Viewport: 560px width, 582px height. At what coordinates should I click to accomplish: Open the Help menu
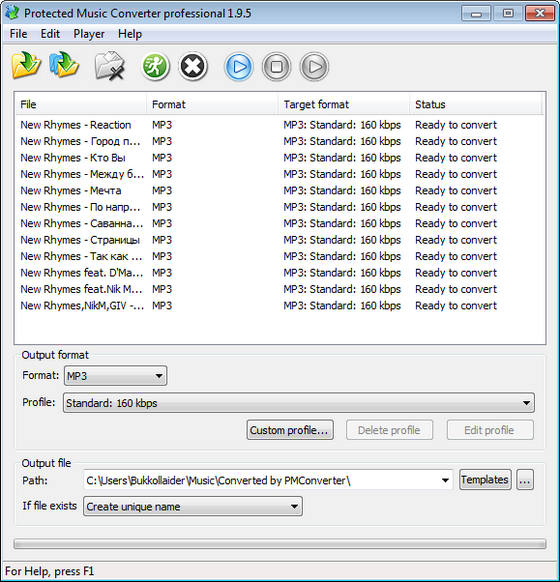(130, 34)
